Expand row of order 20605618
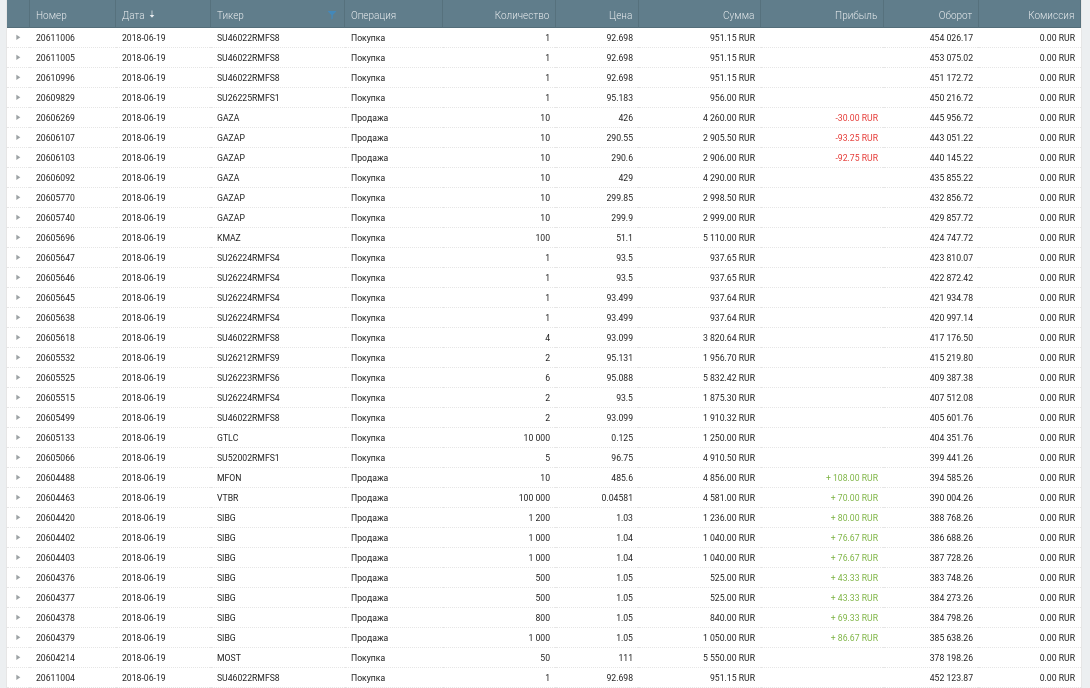The image size is (1090, 688). [18, 338]
